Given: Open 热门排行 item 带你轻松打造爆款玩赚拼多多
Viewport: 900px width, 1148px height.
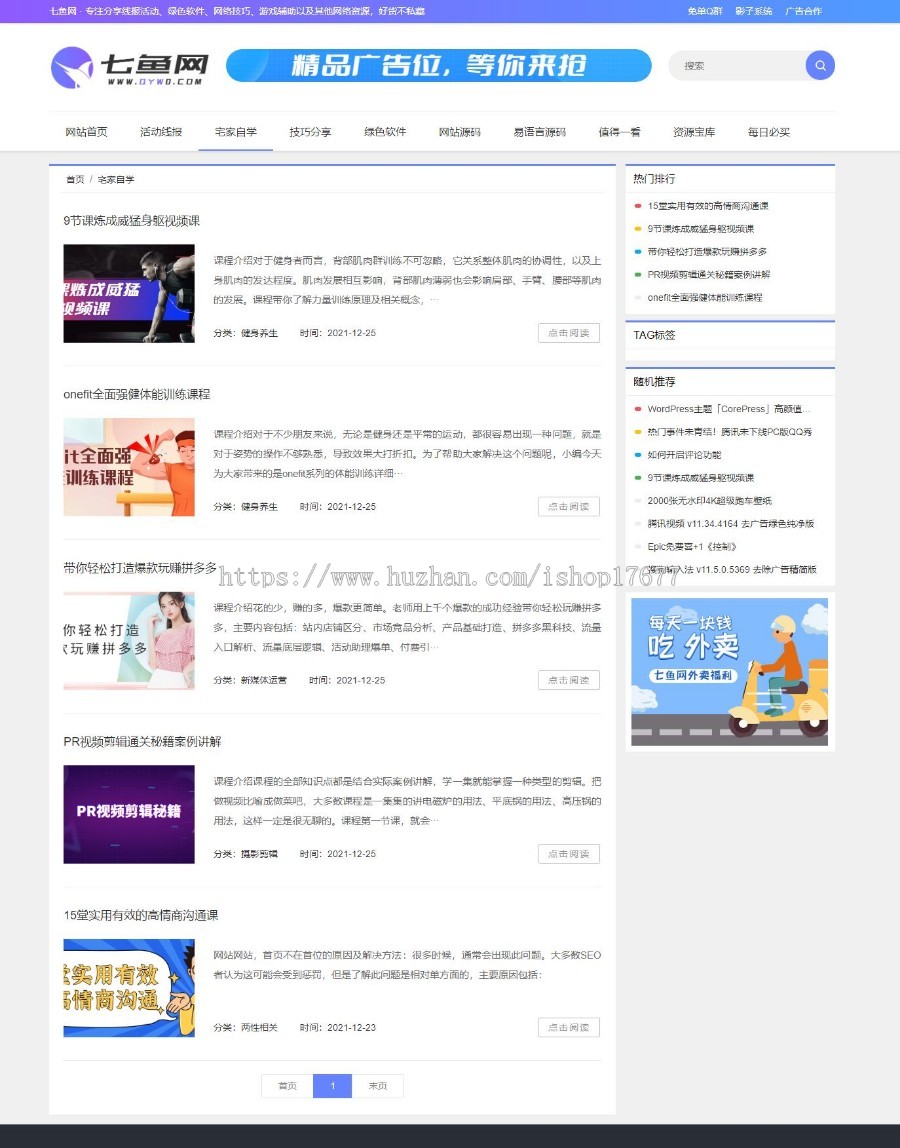Looking at the screenshot, I should point(707,251).
